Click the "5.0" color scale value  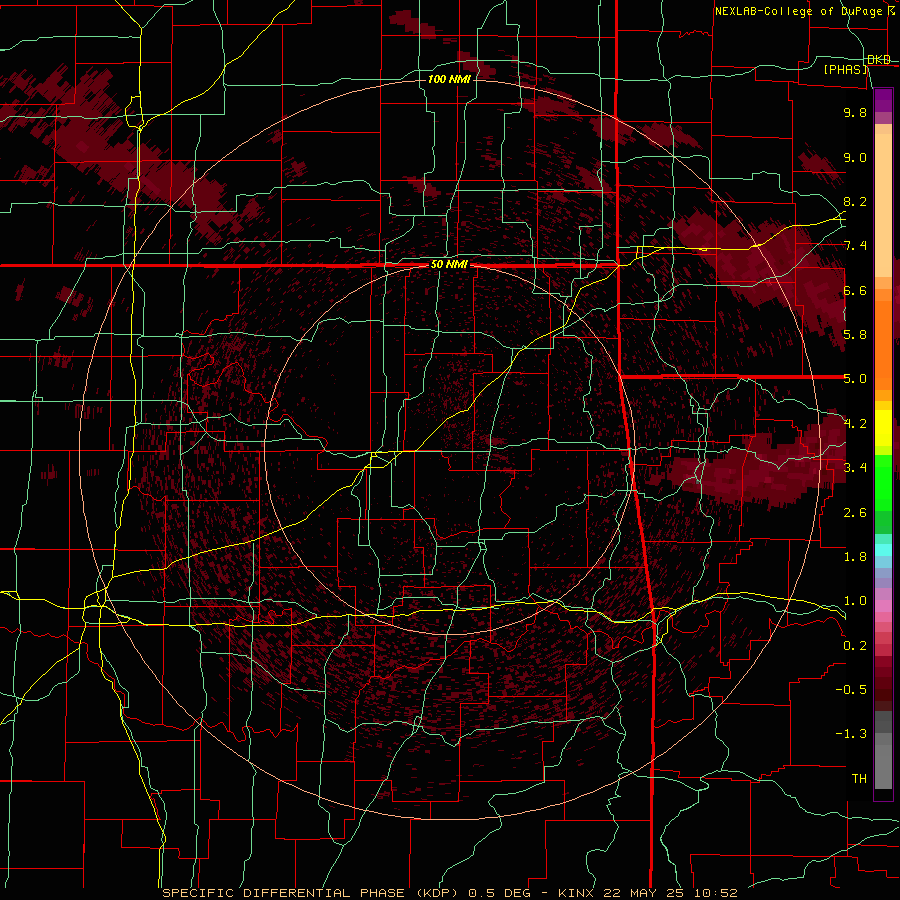coord(855,379)
